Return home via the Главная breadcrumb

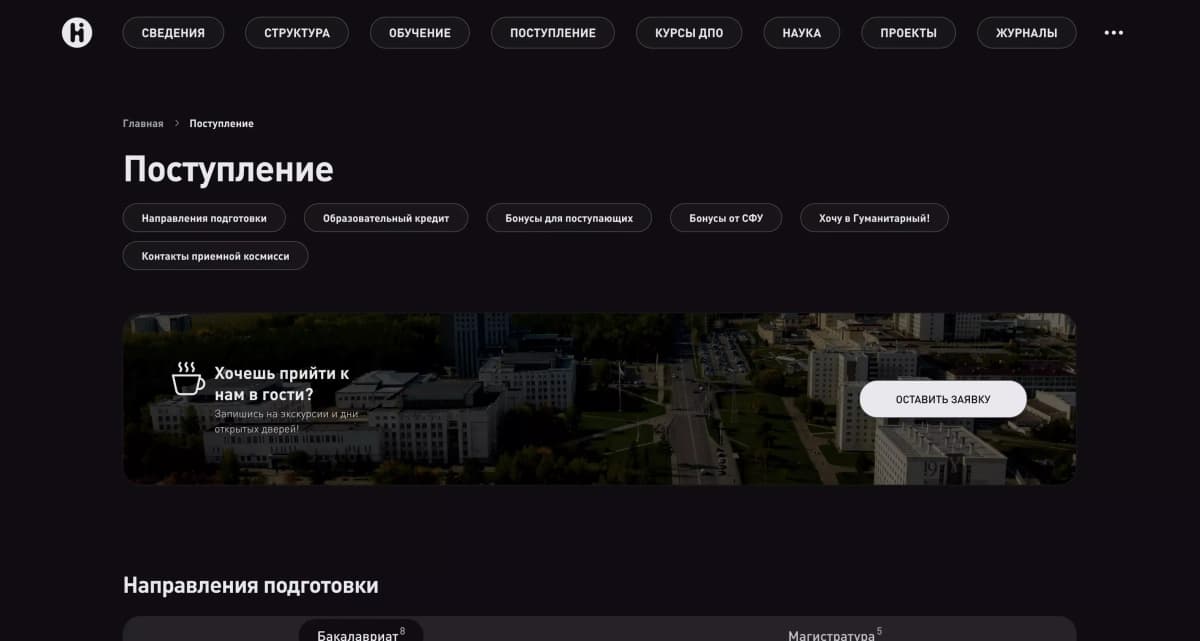coord(142,123)
